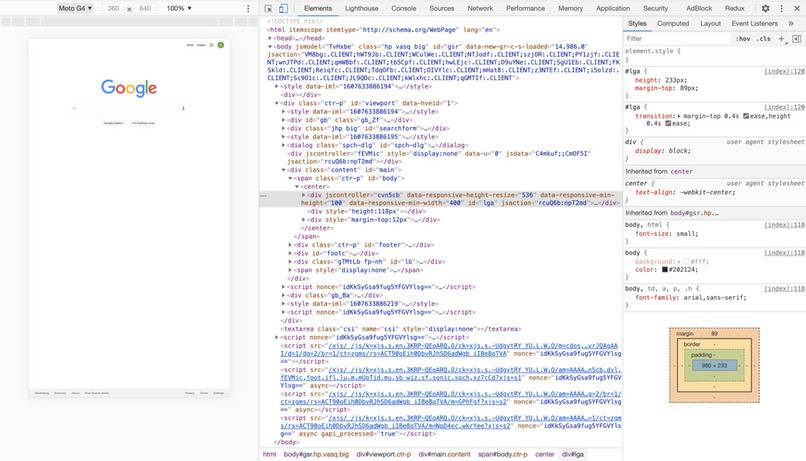
Task: Open the AdBlock tab
Action: click(x=699, y=9)
